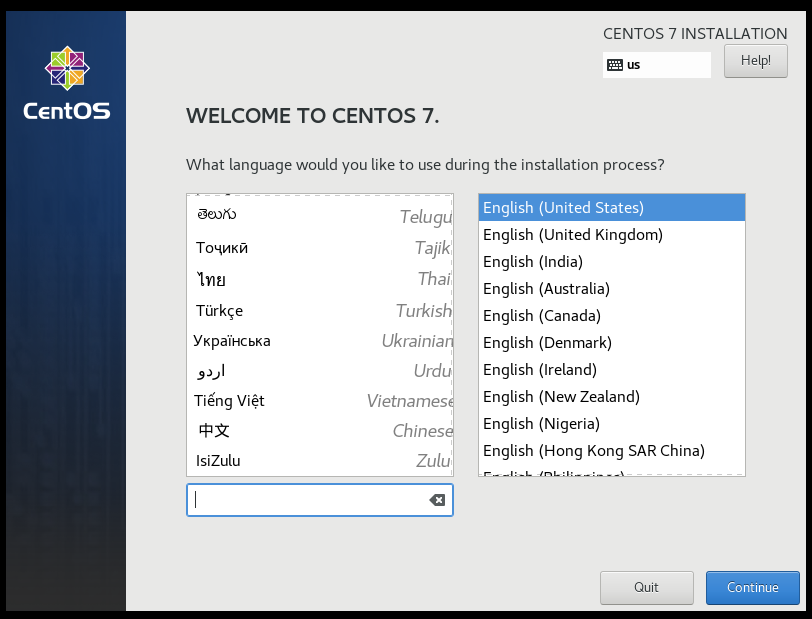Select Vietnamese in the language list

(x=320, y=401)
